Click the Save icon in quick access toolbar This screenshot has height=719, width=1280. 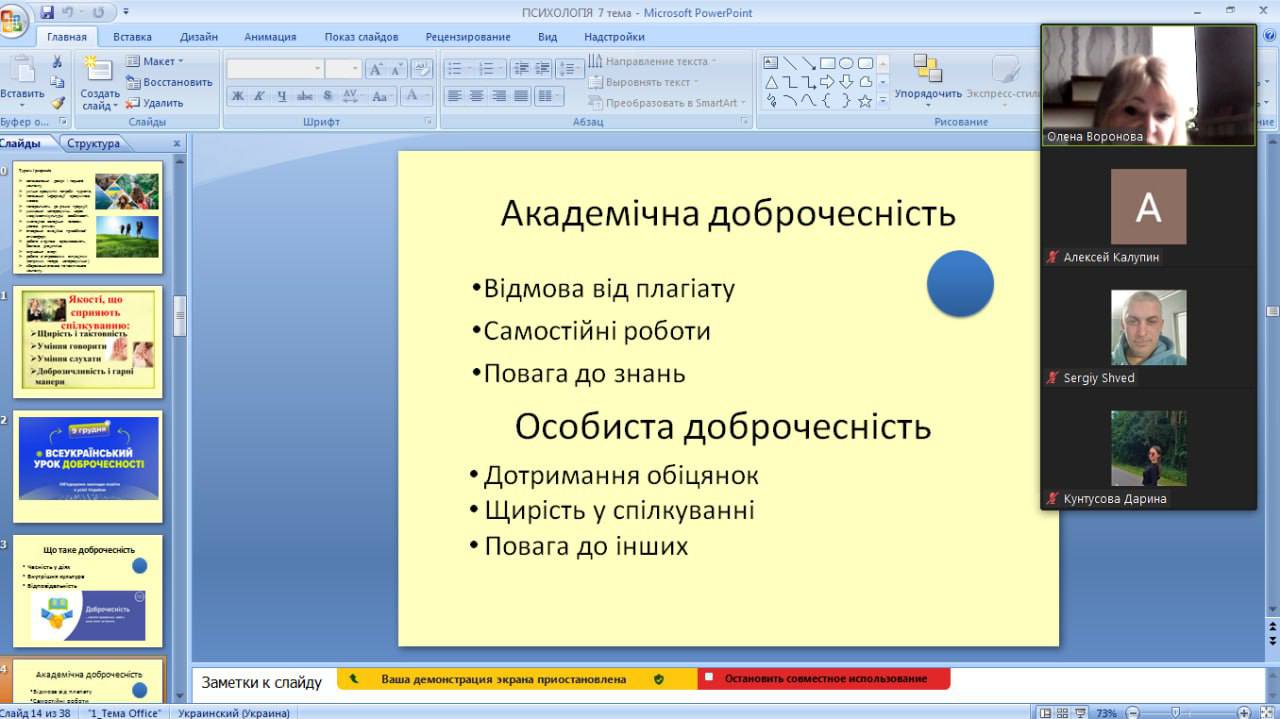click(x=47, y=13)
